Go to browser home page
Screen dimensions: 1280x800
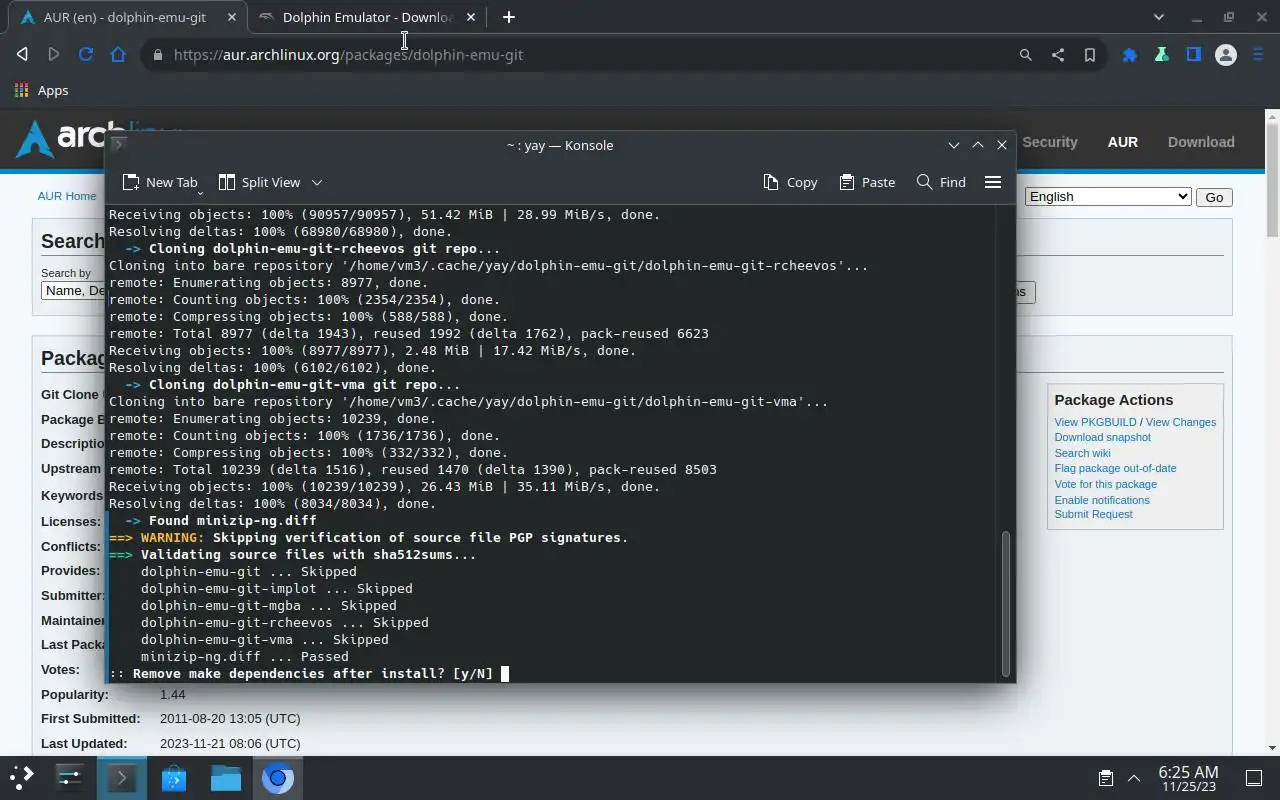(x=118, y=55)
